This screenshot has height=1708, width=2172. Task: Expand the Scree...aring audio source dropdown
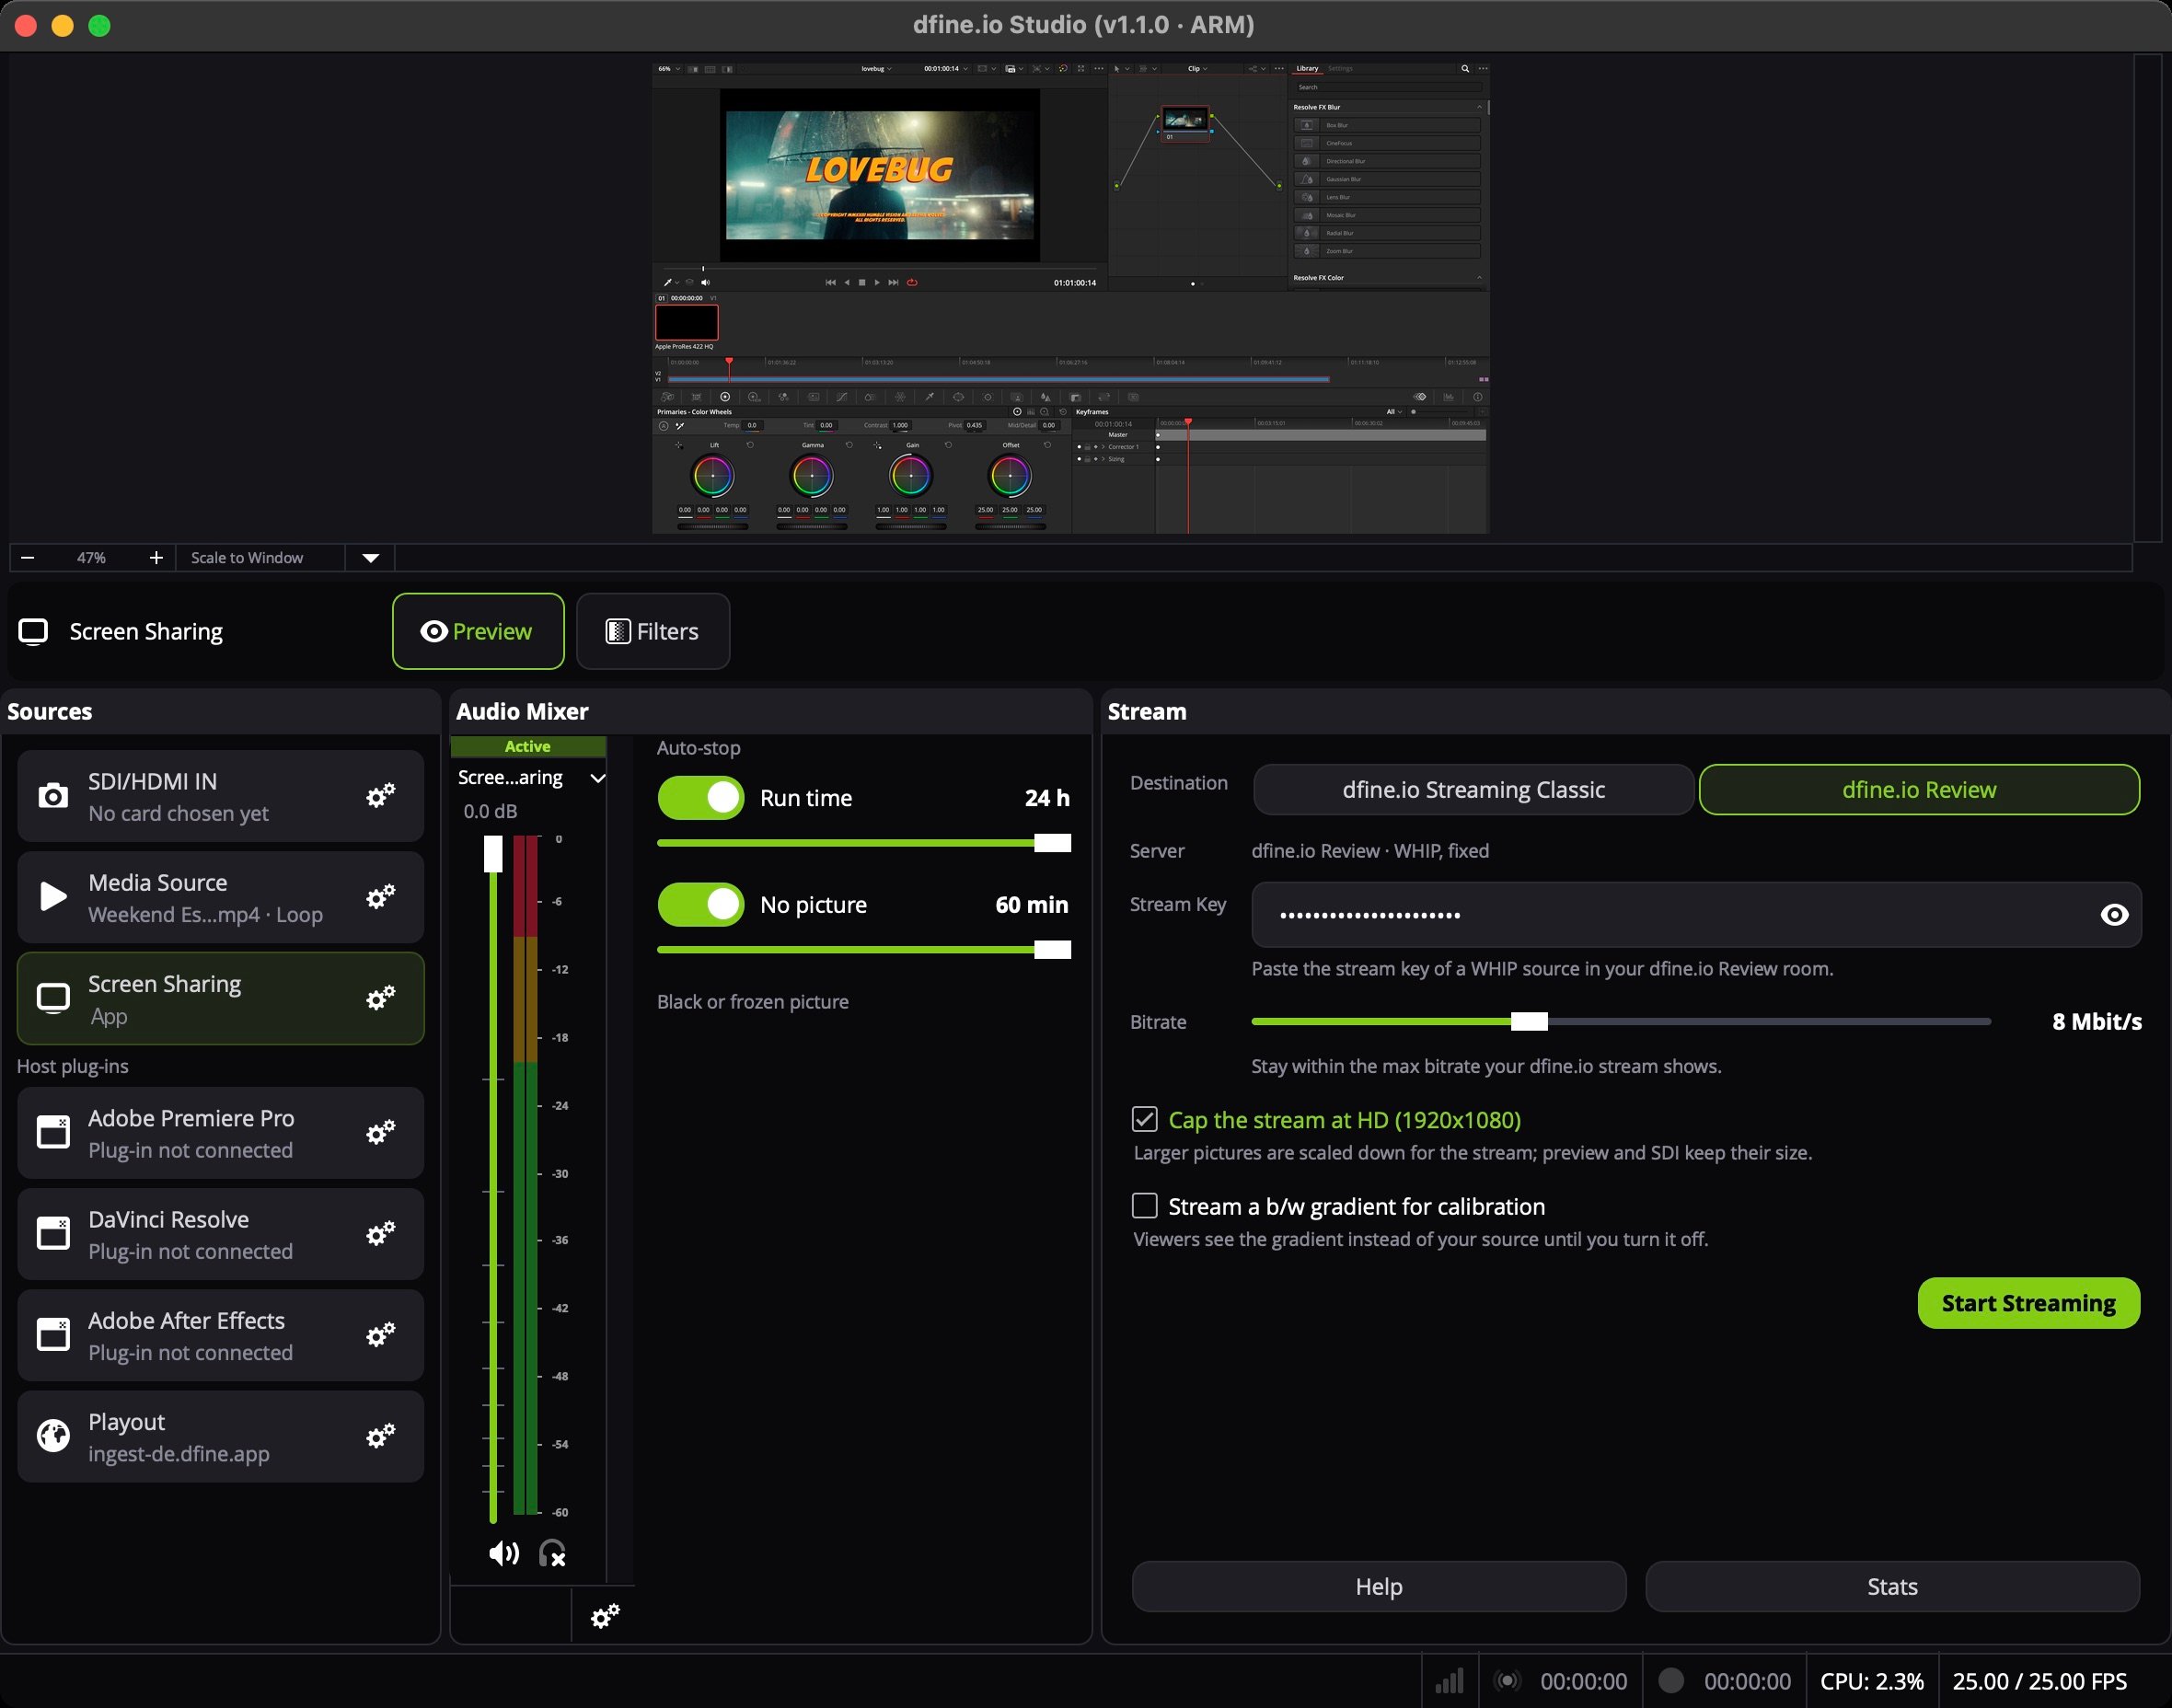(x=597, y=778)
